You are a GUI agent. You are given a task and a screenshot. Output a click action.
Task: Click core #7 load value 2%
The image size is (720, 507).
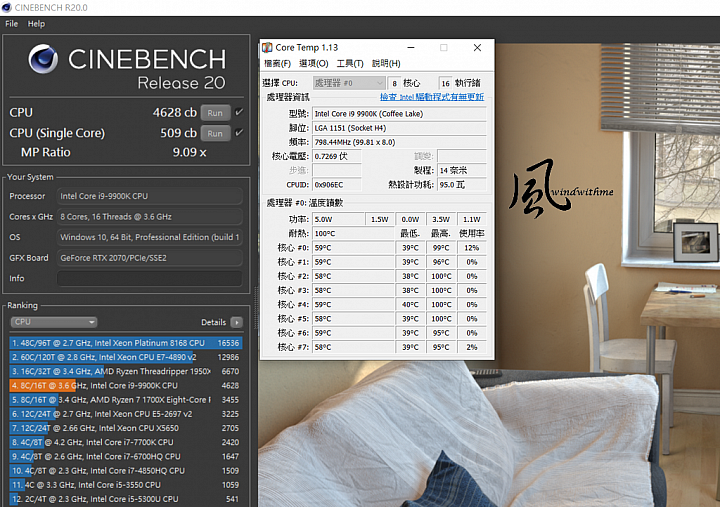pos(472,348)
